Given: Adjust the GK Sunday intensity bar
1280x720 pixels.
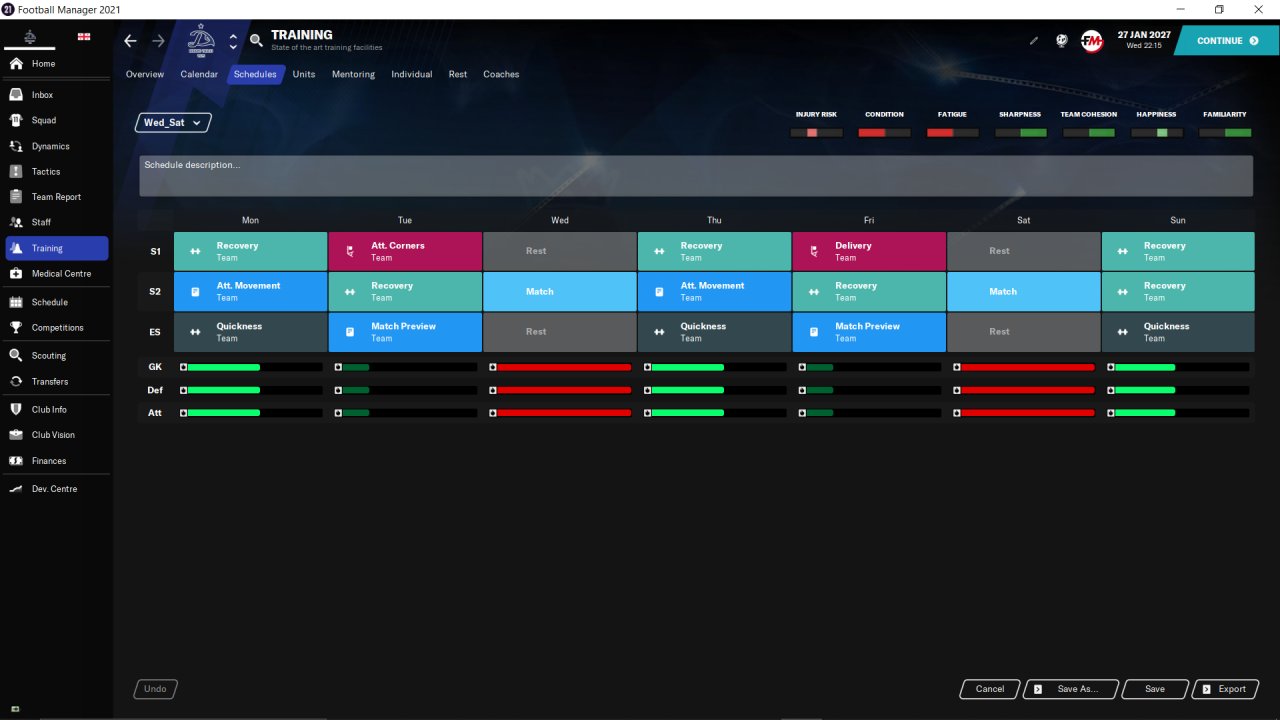Looking at the screenshot, I should coord(1182,367).
